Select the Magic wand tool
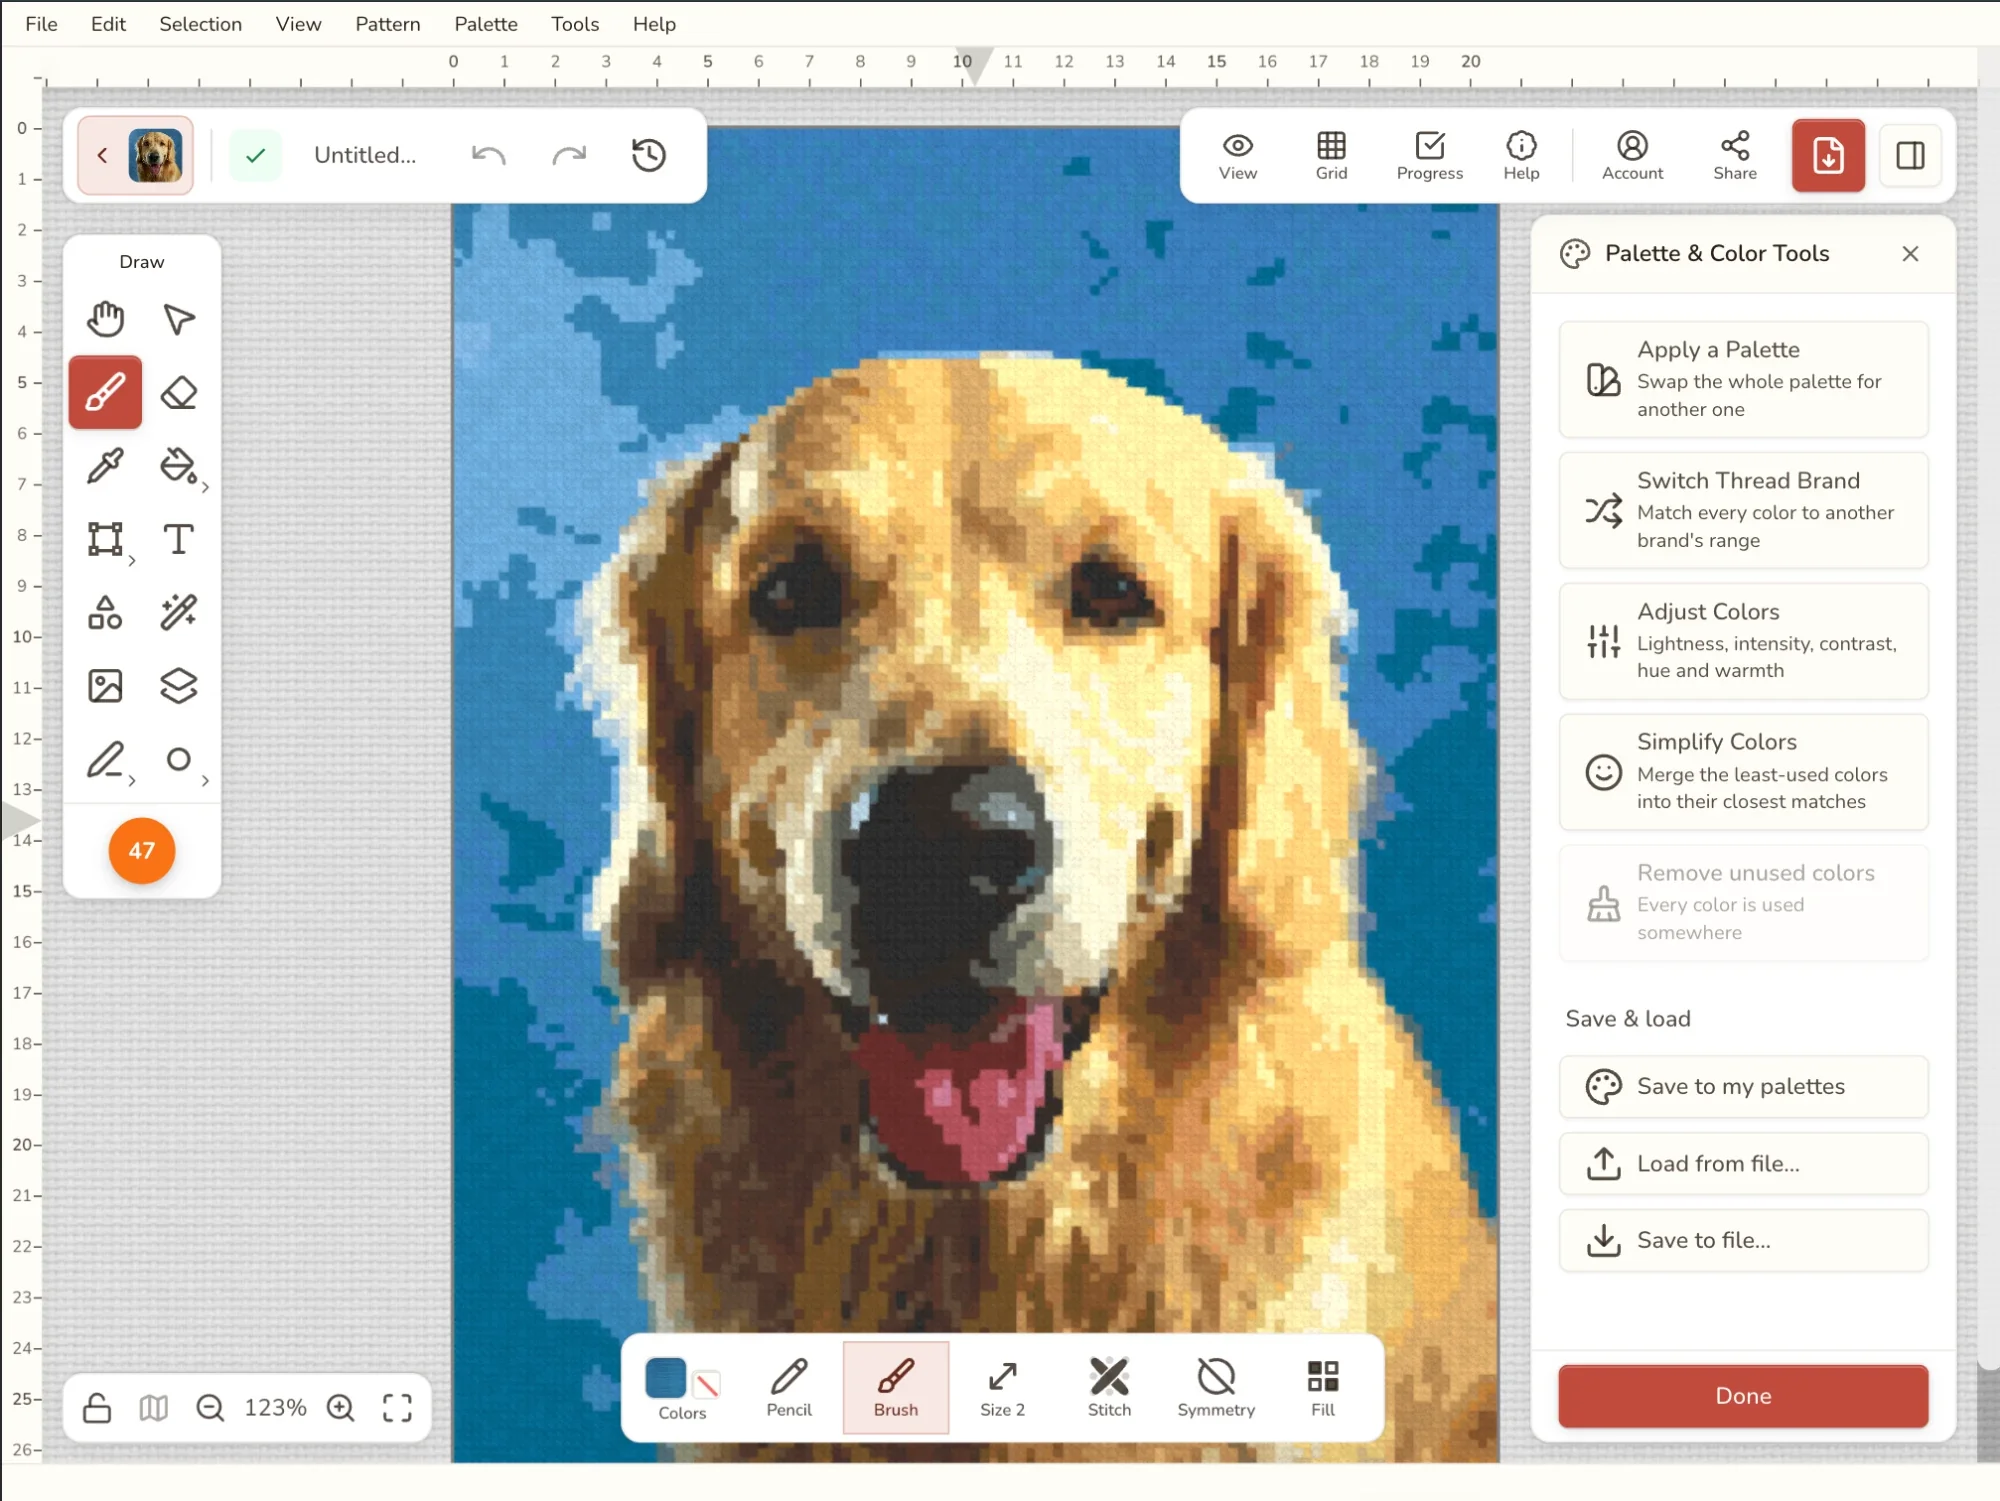The height and width of the screenshot is (1501, 2000). [179, 612]
